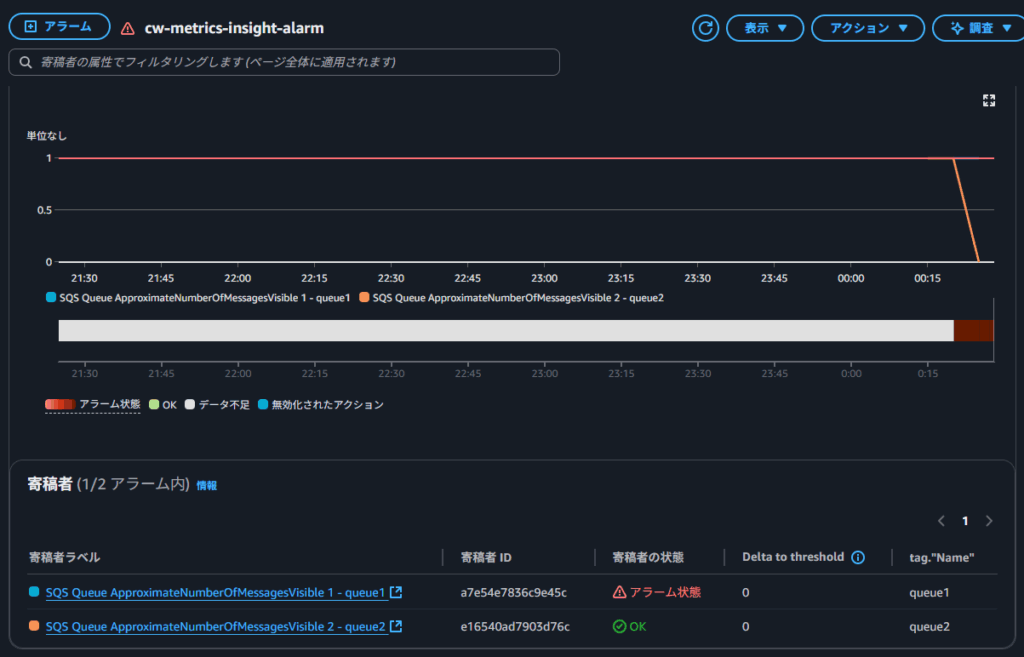The width and height of the screenshot is (1024, 657).
Task: Click the red alarm warning icon by title
Action: (x=127, y=29)
